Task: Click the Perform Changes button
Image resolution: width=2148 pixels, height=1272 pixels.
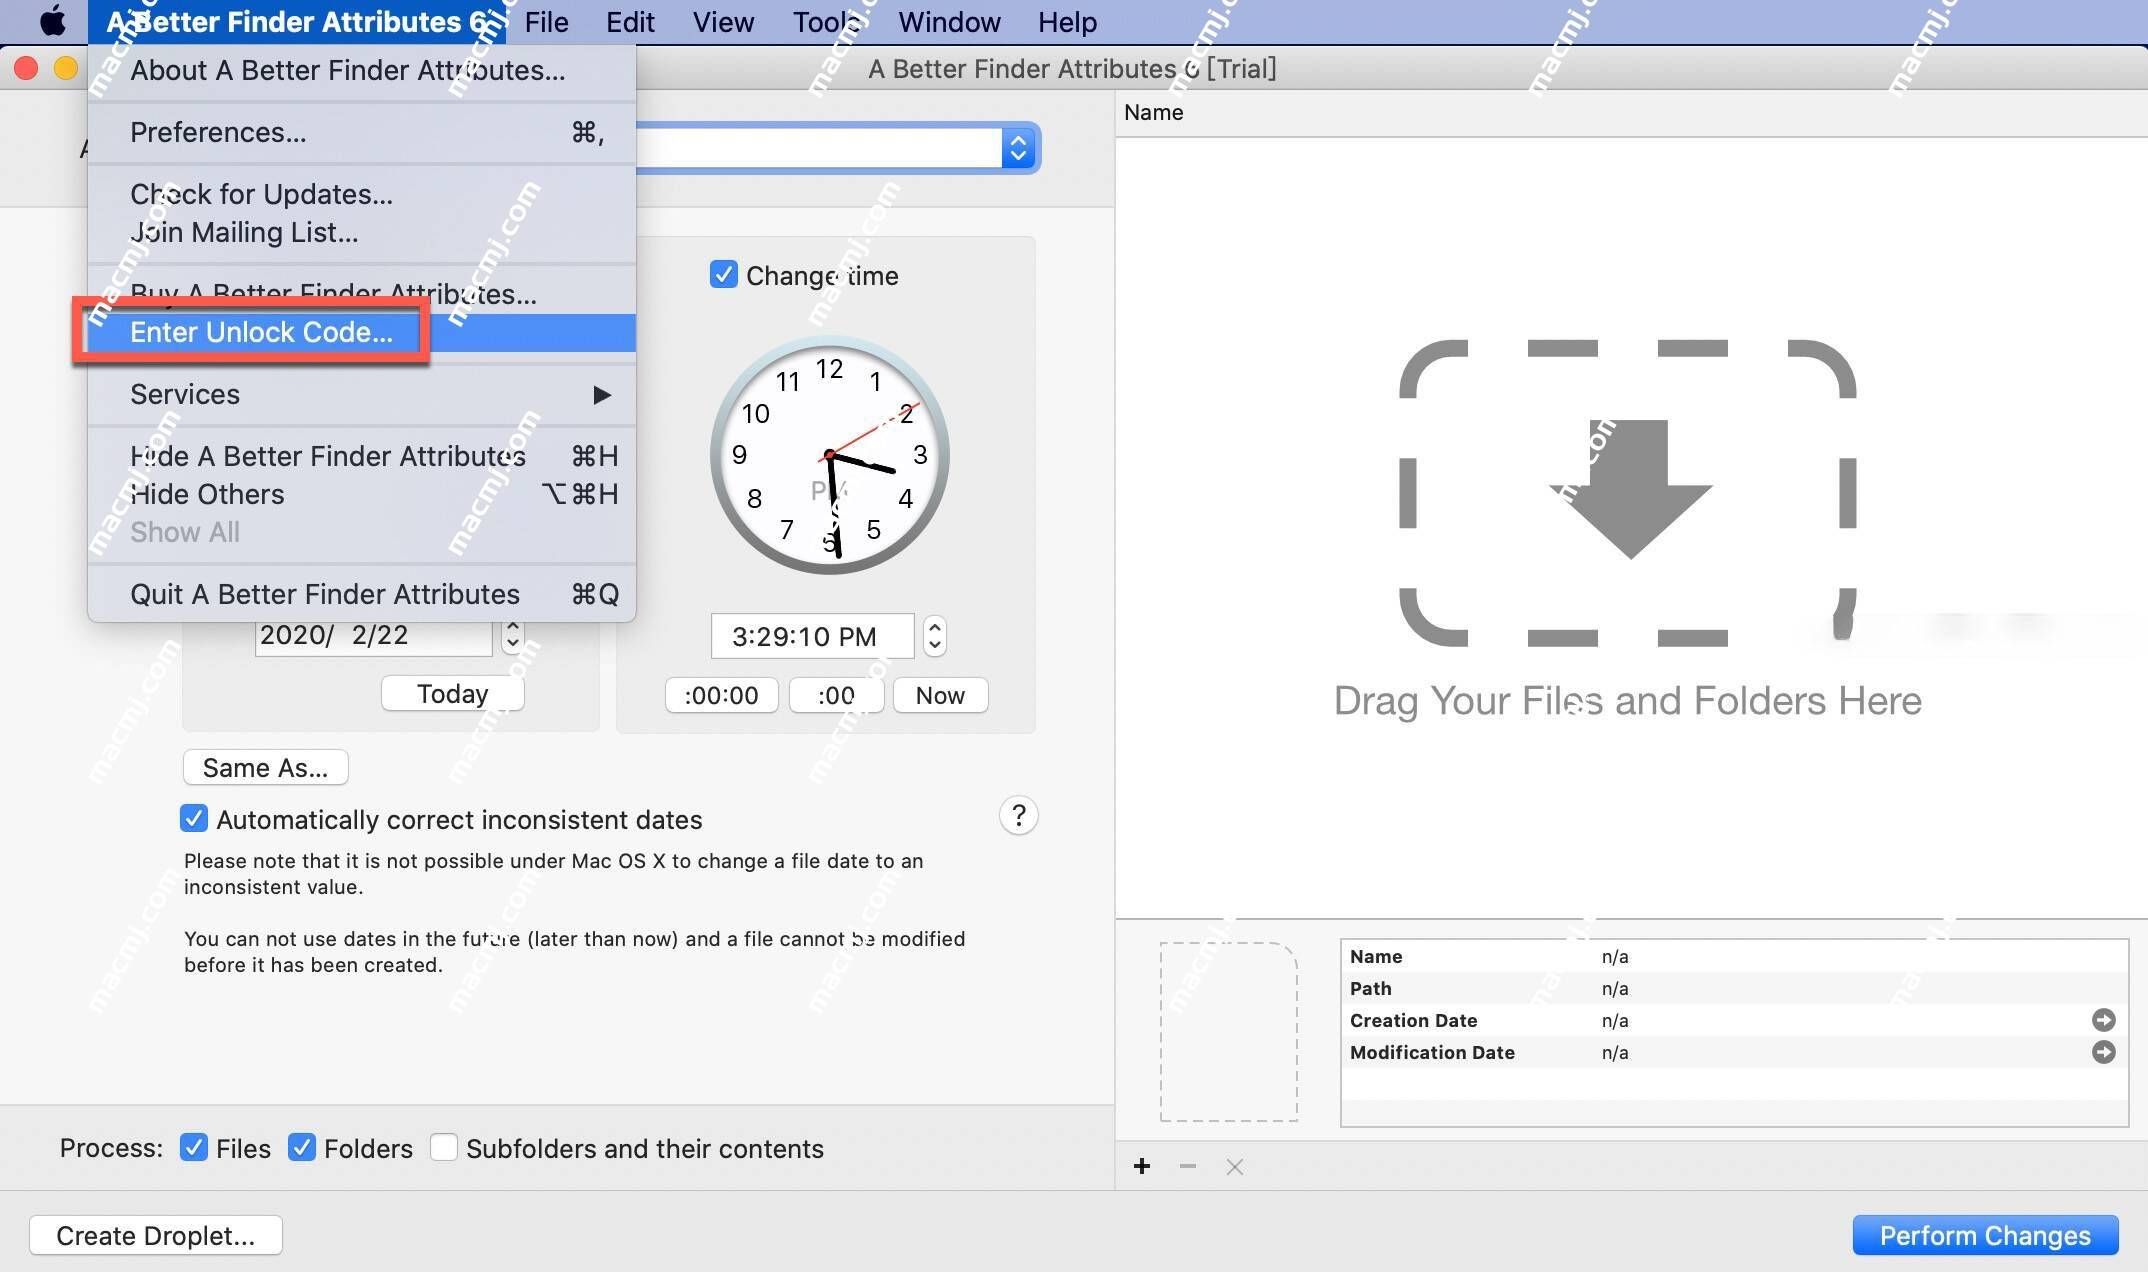Action: point(1985,1235)
